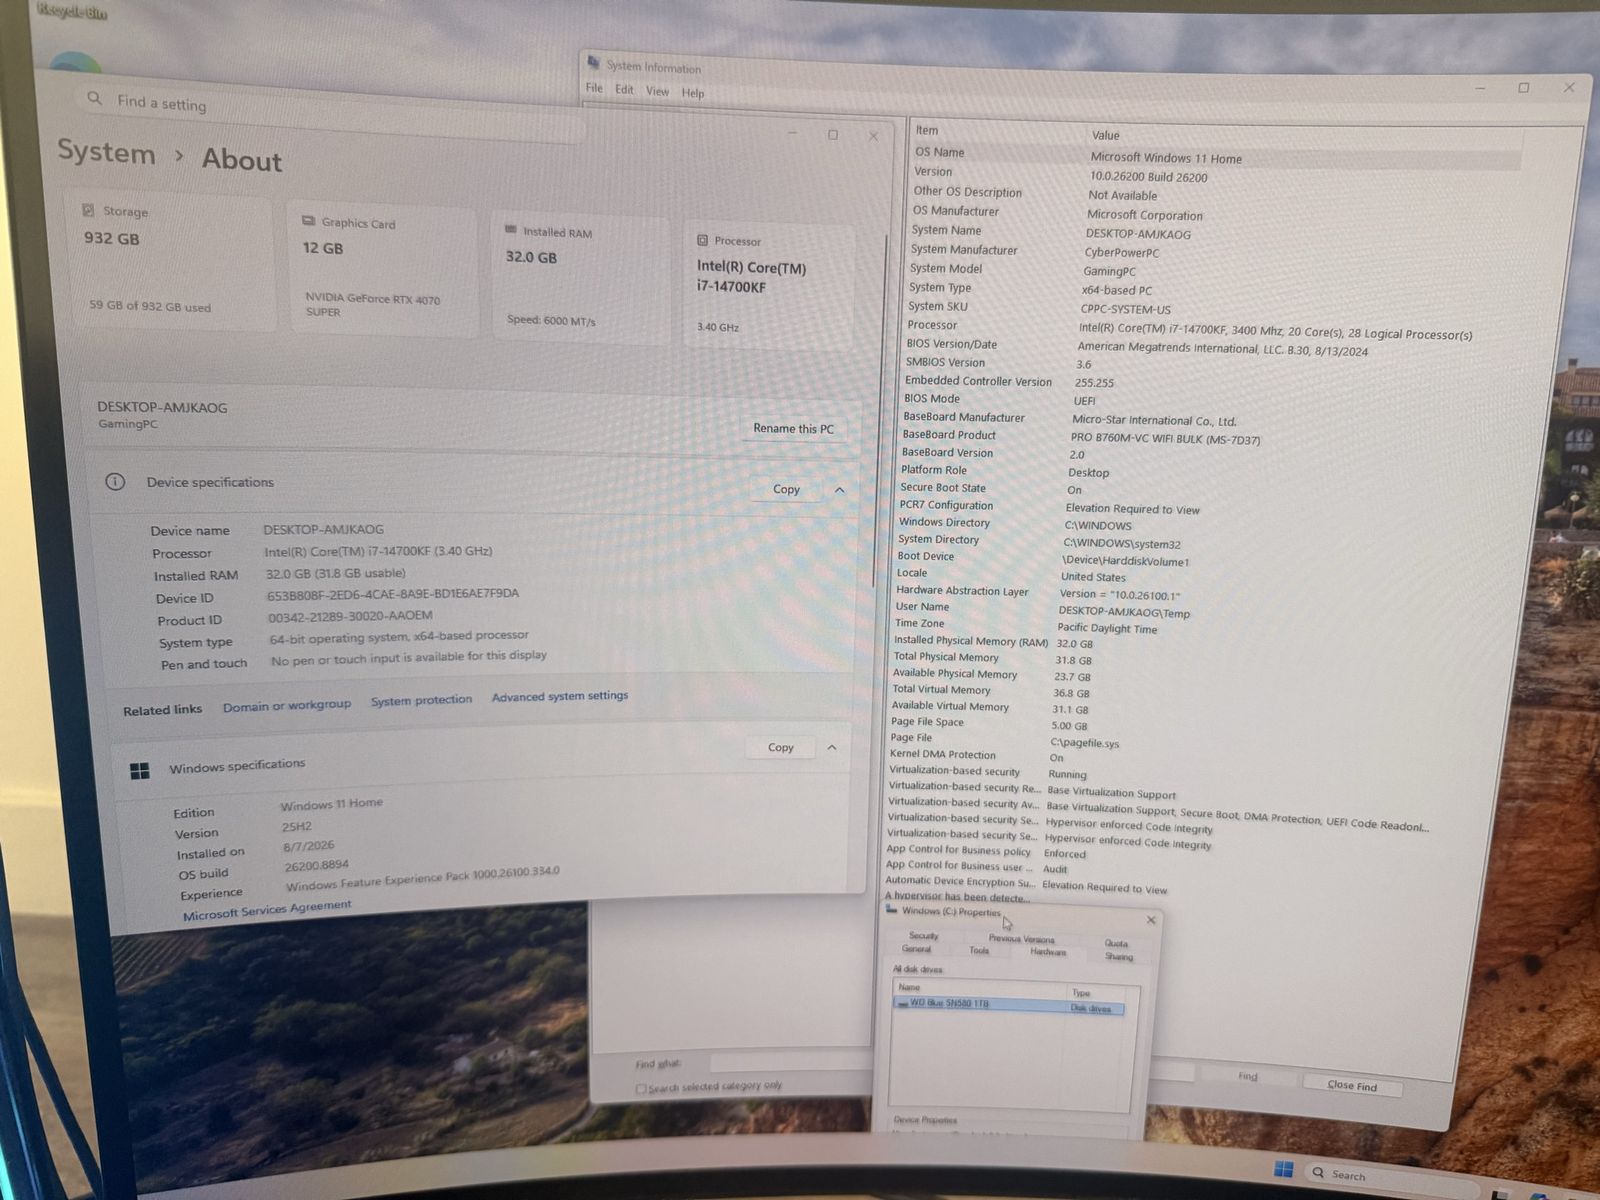
Task: Copy the Device specifications
Action: click(786, 489)
